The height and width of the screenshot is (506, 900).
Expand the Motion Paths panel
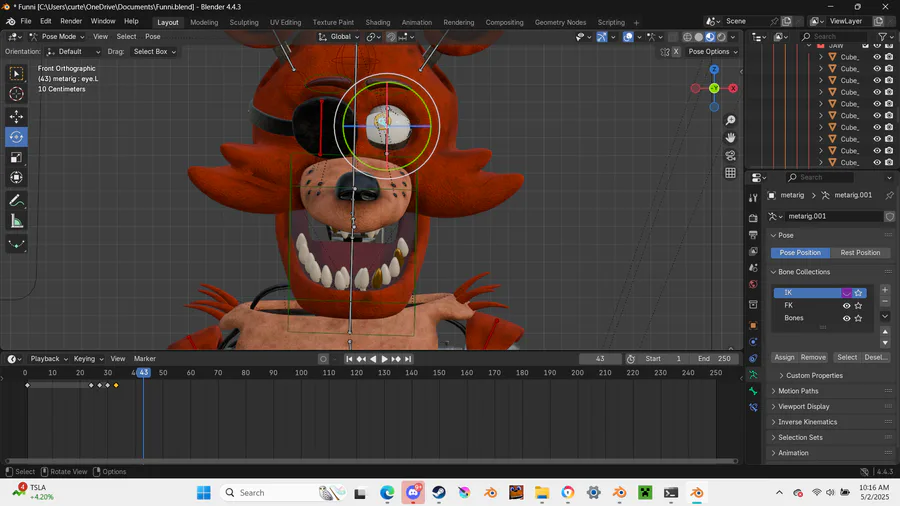tap(798, 391)
